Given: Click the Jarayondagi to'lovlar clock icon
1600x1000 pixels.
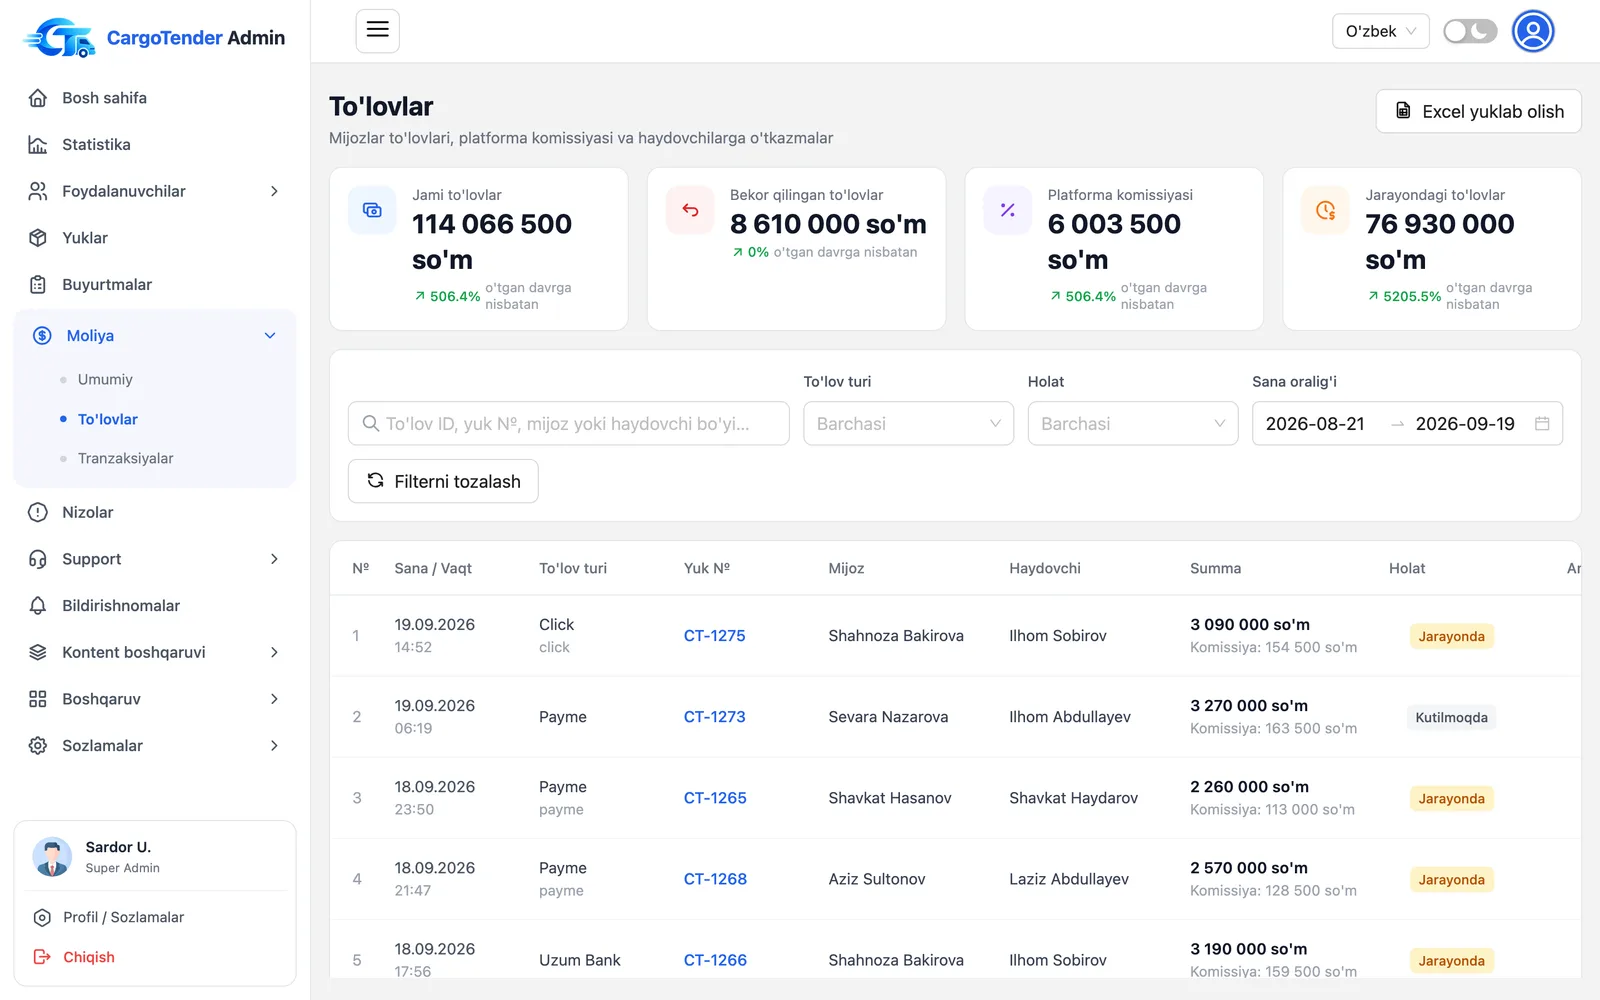Looking at the screenshot, I should [x=1326, y=210].
